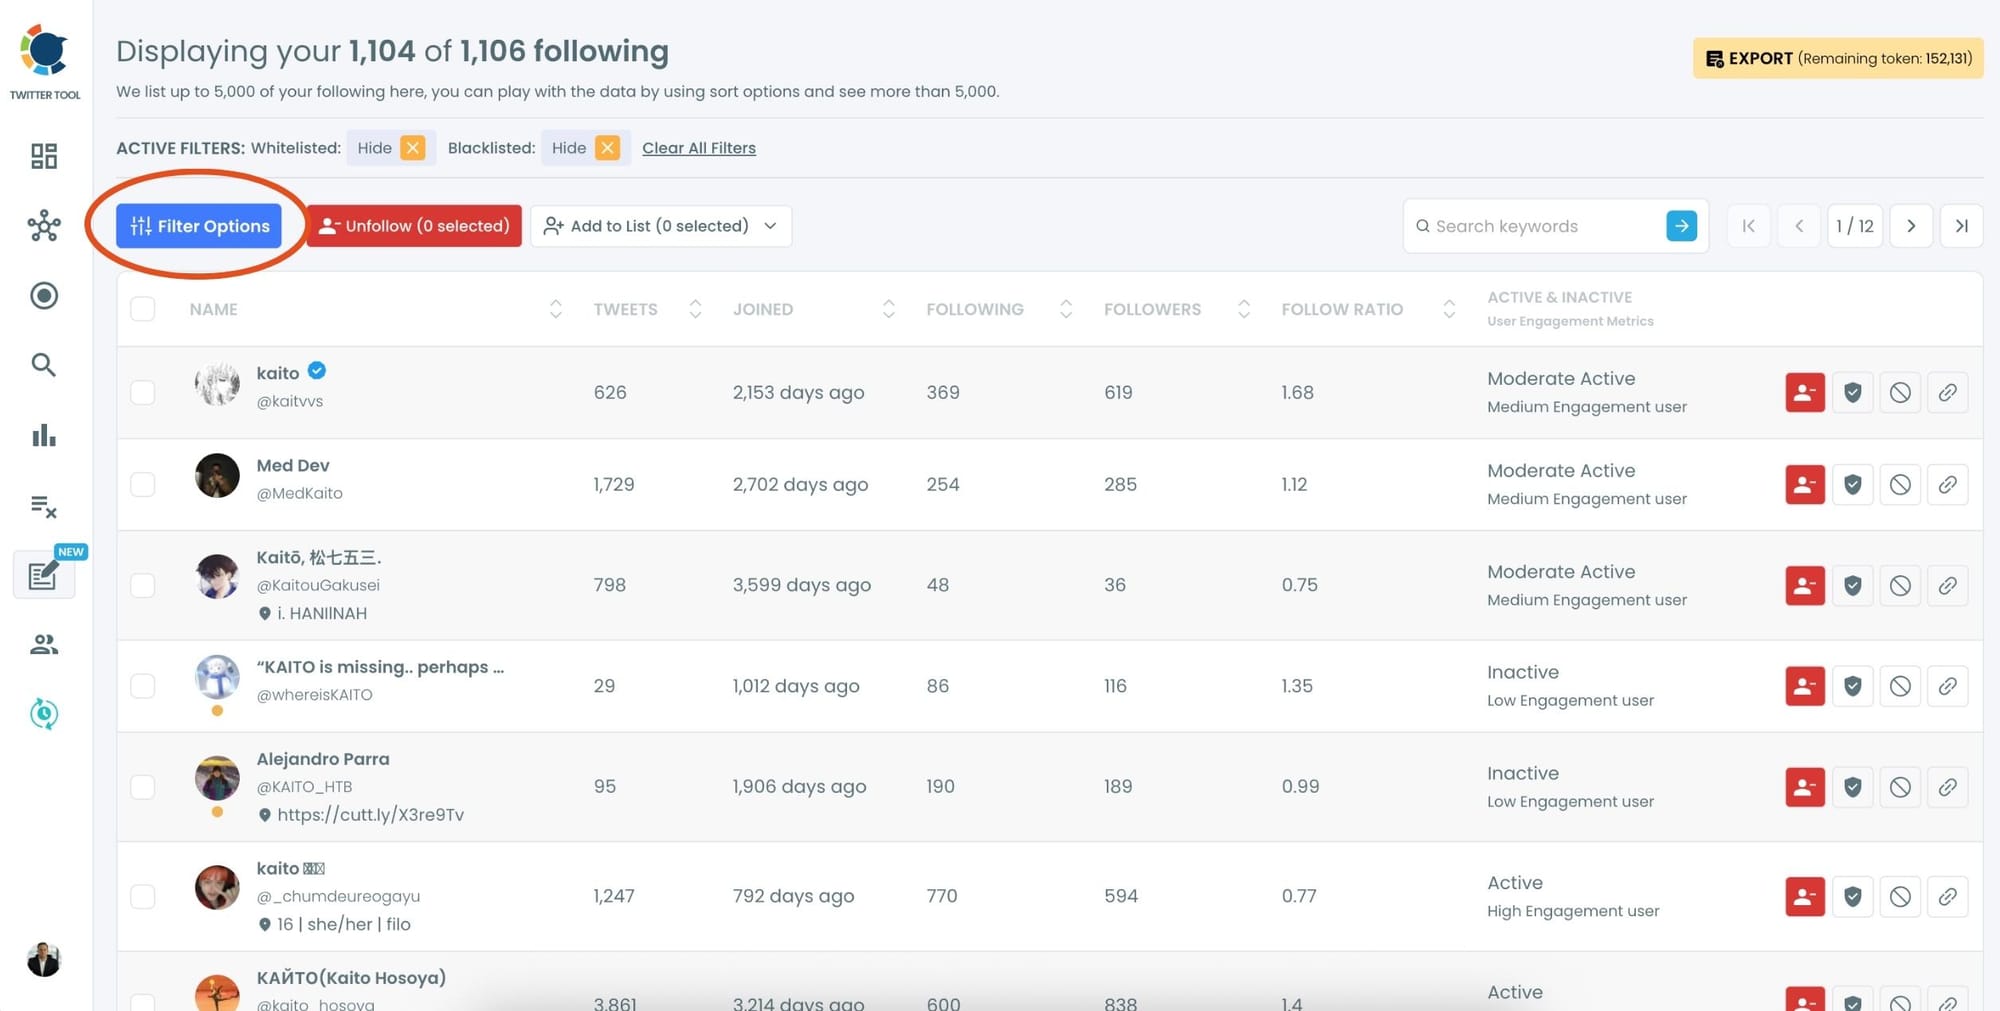Open the list-remove icon in sidebar
Viewport: 2000px width, 1011px height.
coord(44,506)
